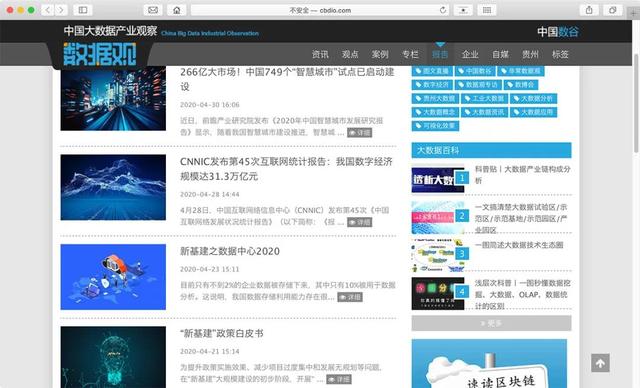Click the gray 更多 bar below 大数据百科
This screenshot has width=640, height=388.
[x=491, y=323]
